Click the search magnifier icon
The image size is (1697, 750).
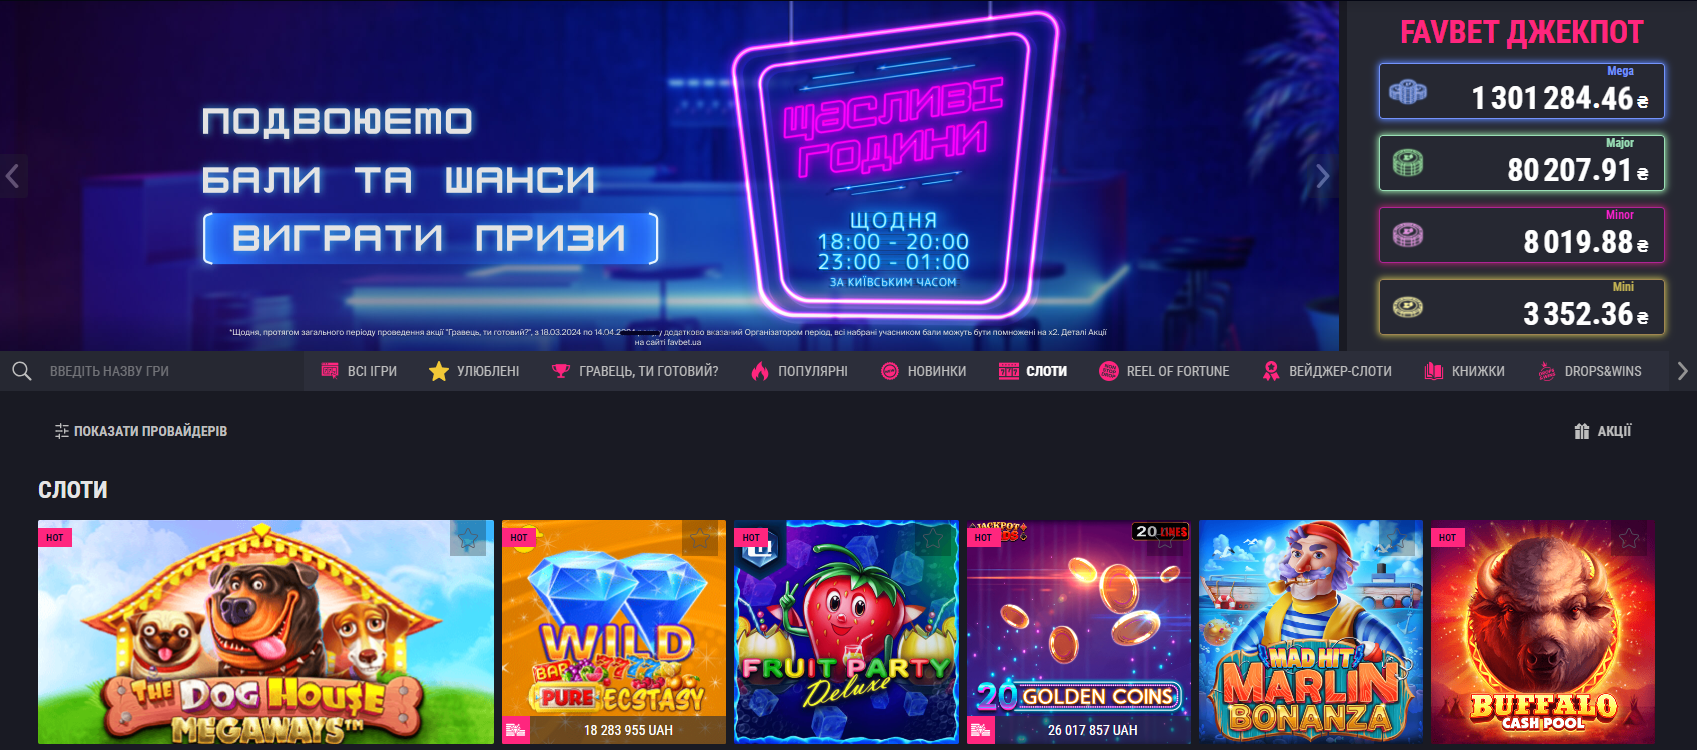[x=21, y=371]
